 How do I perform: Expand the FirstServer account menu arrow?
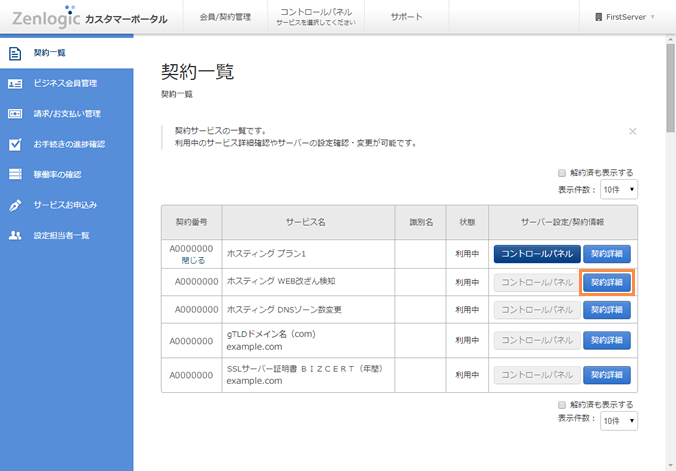(653, 17)
